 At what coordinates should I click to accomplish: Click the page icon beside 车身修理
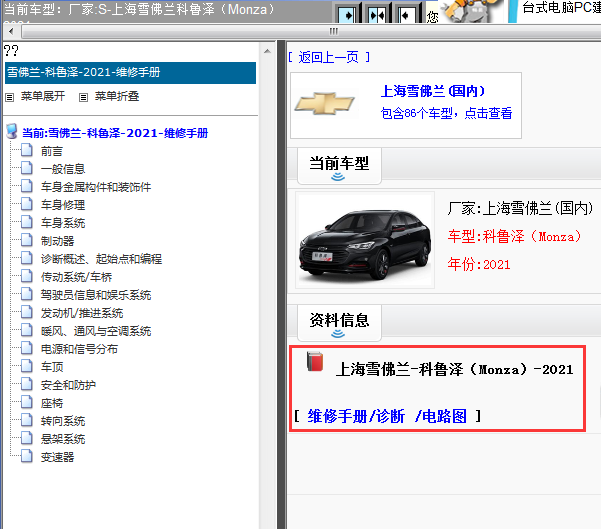26,204
